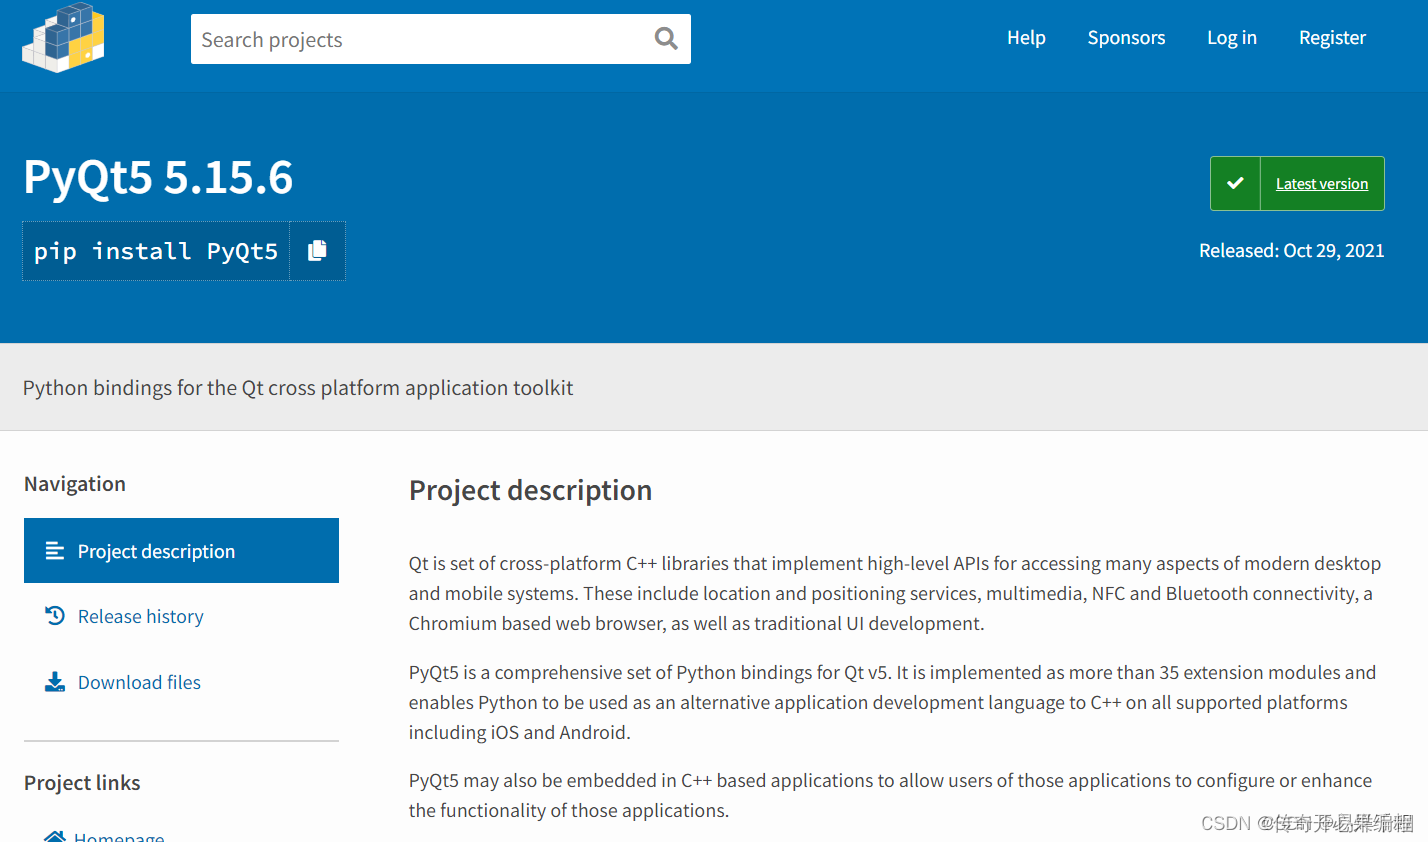Open the Register page
This screenshot has width=1428, height=842.
click(x=1332, y=38)
